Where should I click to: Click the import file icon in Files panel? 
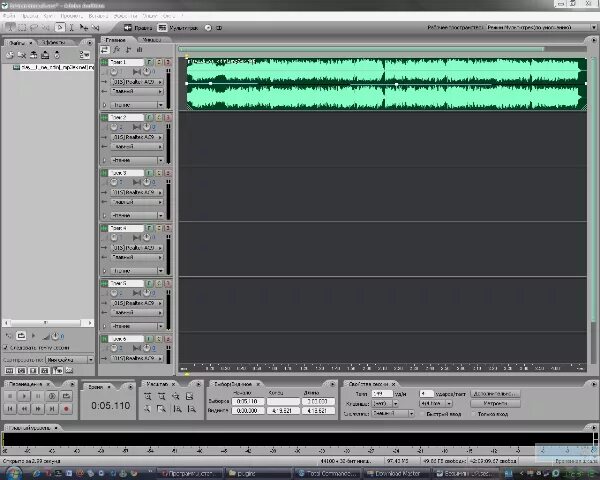[x=10, y=55]
